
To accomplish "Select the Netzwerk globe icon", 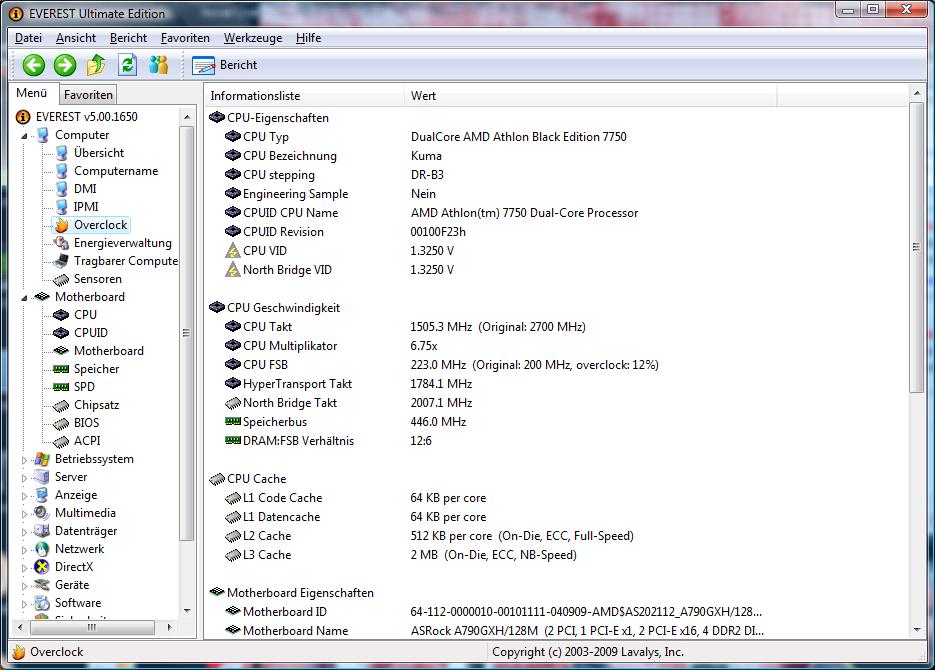I will tap(42, 549).
